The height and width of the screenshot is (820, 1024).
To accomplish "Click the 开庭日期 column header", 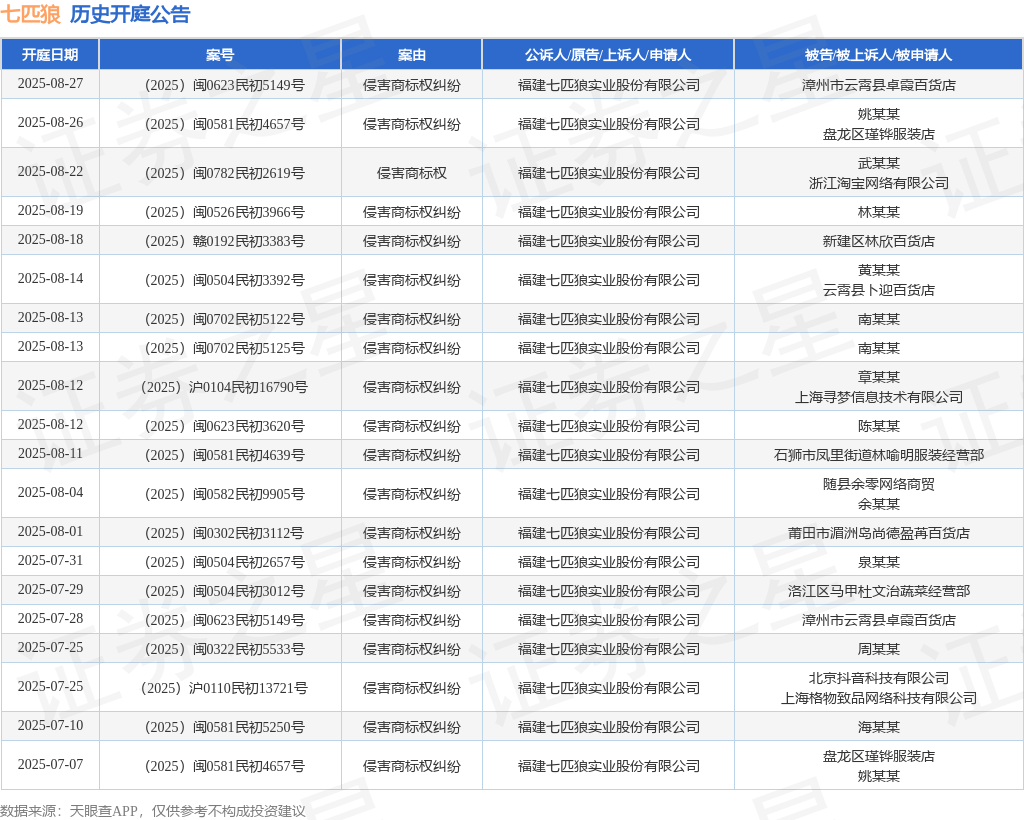I will click(50, 55).
